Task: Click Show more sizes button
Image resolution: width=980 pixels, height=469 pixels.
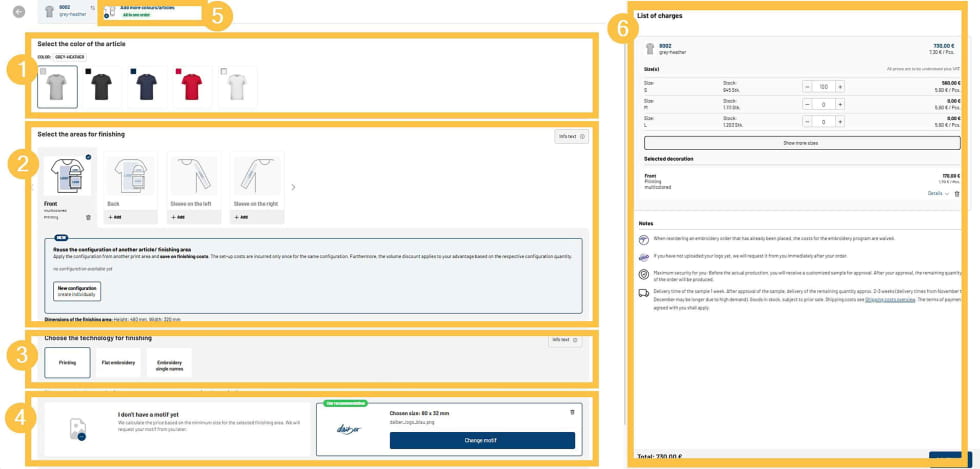Action: coord(802,143)
